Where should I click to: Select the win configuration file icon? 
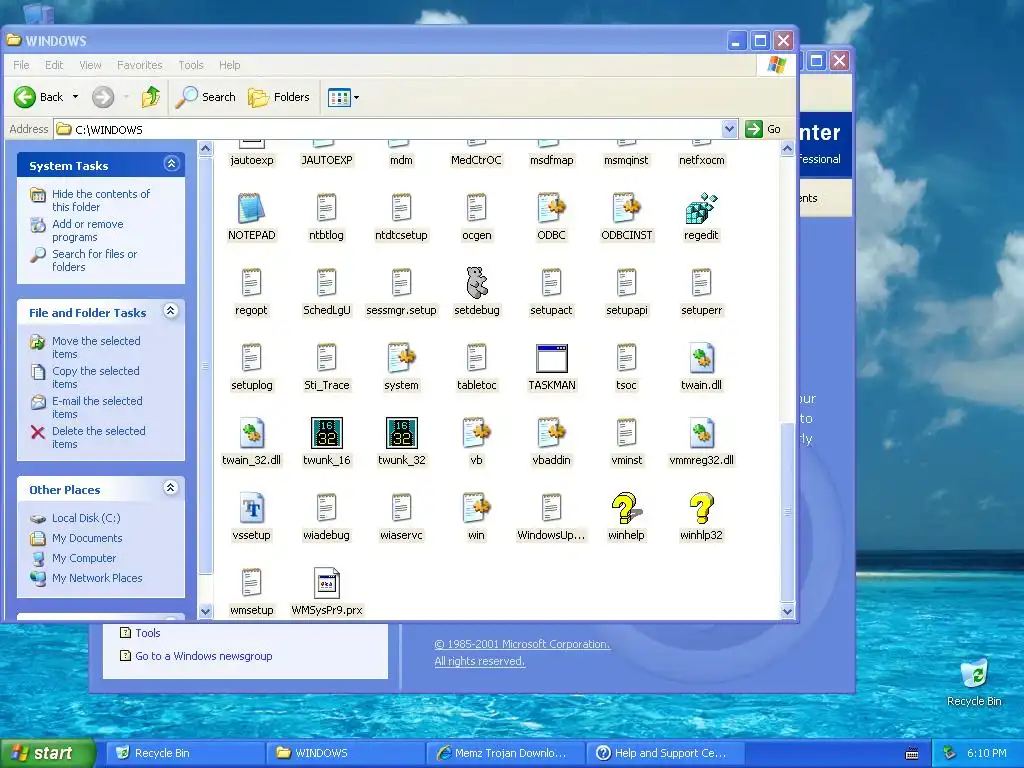(x=477, y=508)
